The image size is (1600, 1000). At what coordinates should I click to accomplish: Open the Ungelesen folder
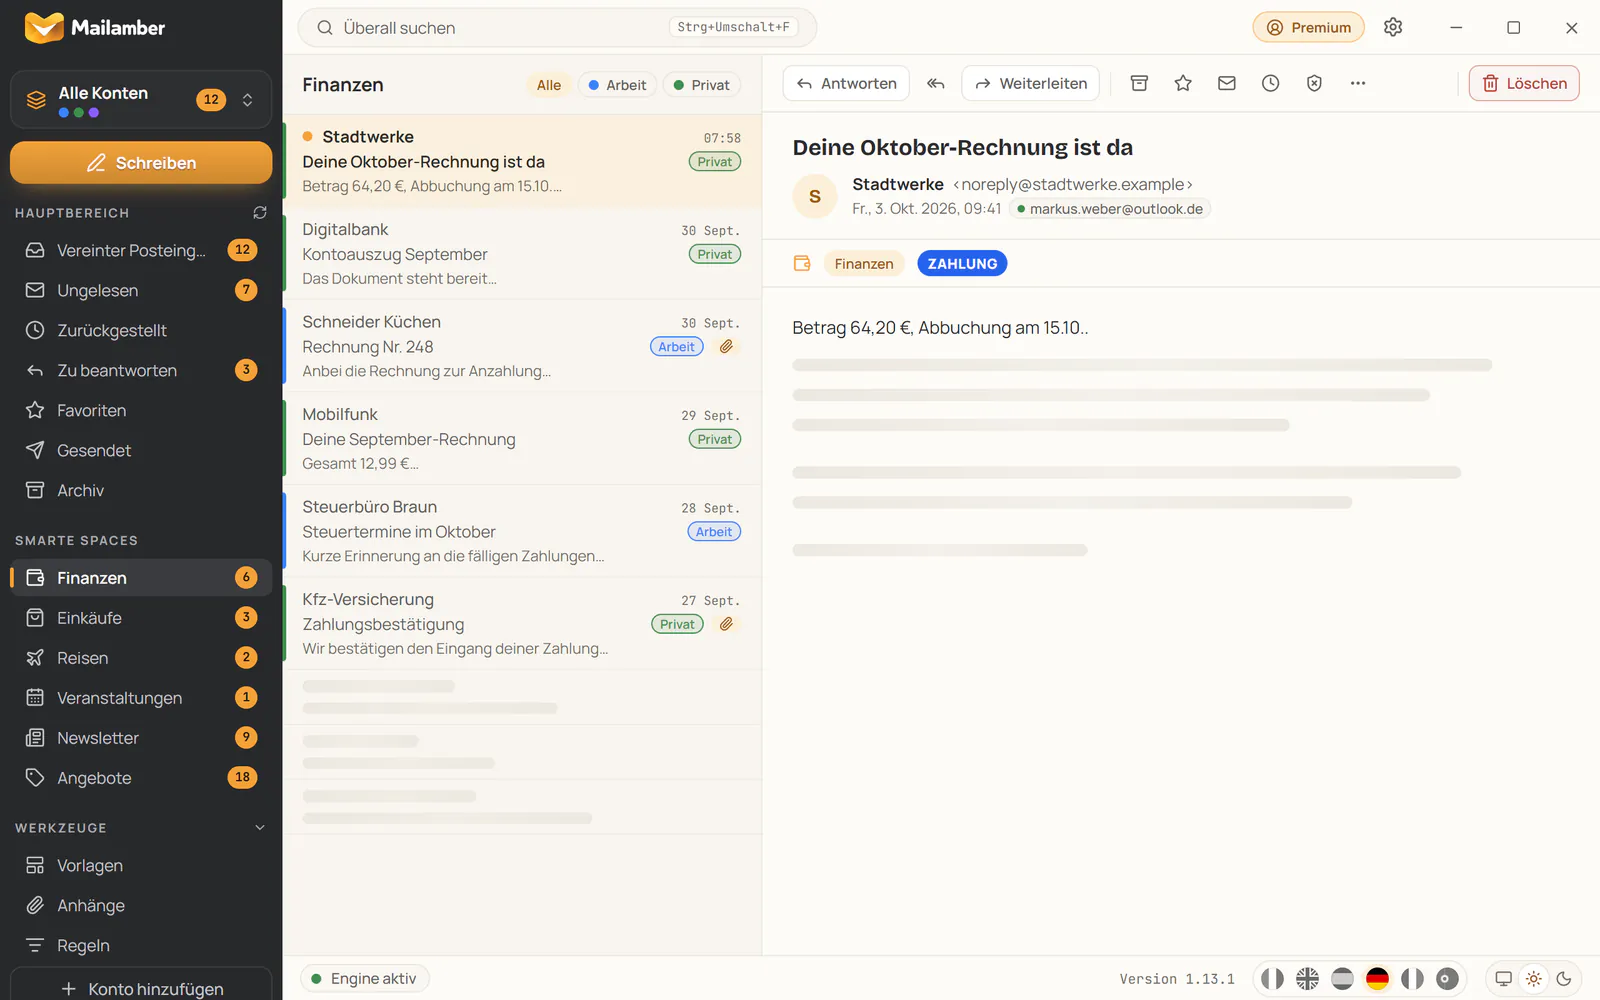[141, 290]
